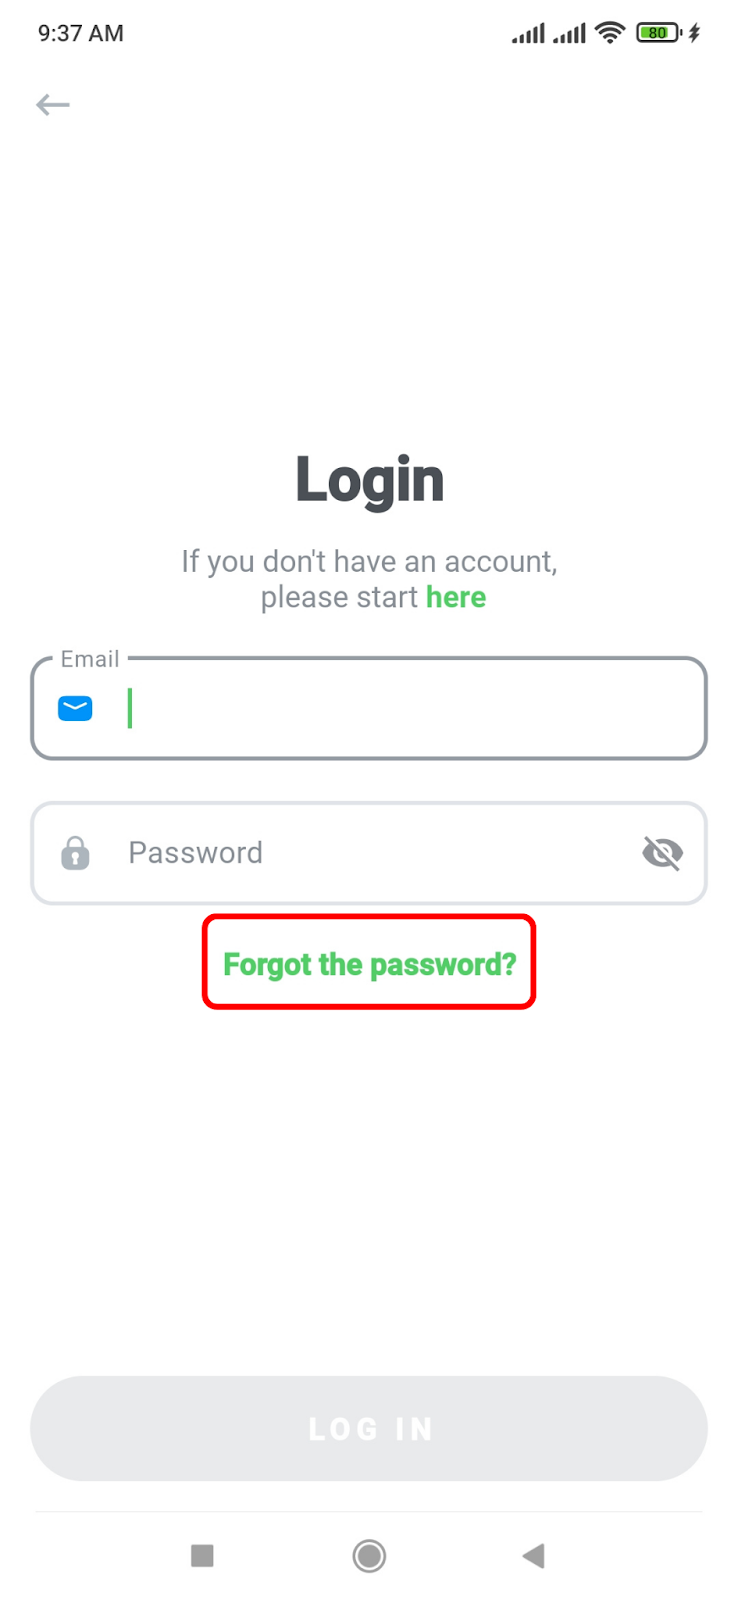Click the gray padlock icon
The width and height of the screenshot is (738, 1600).
75,853
